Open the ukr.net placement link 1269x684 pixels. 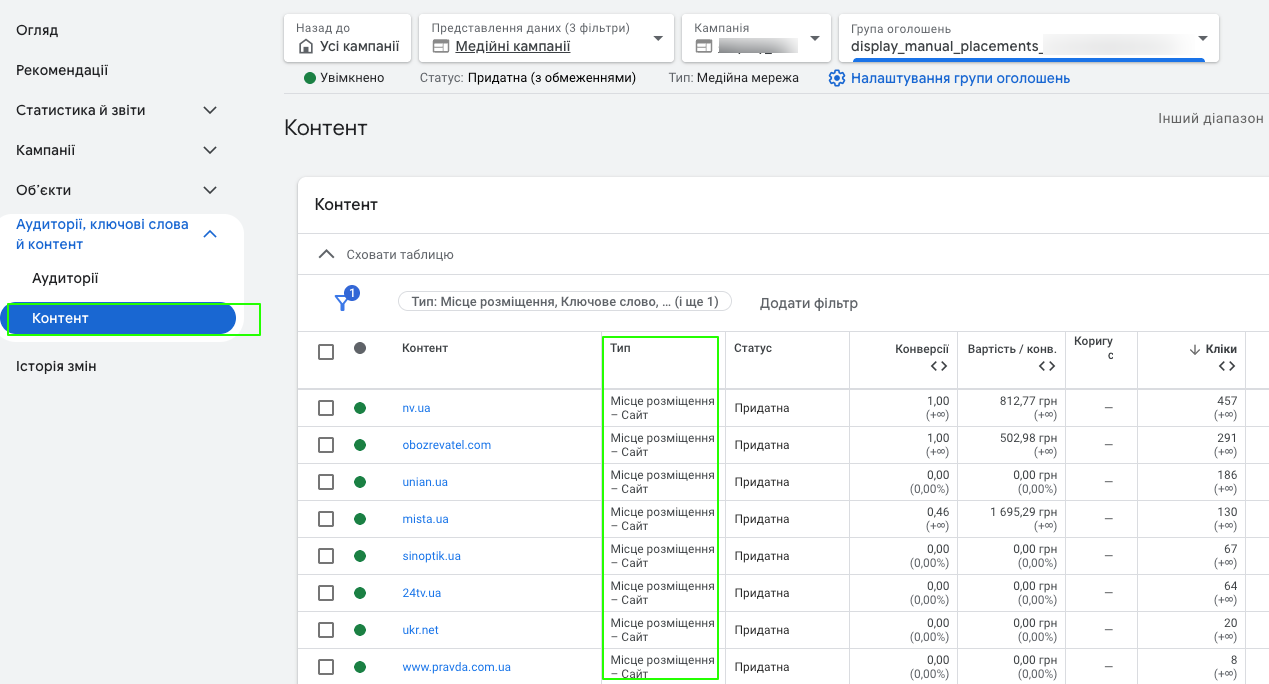click(420, 630)
